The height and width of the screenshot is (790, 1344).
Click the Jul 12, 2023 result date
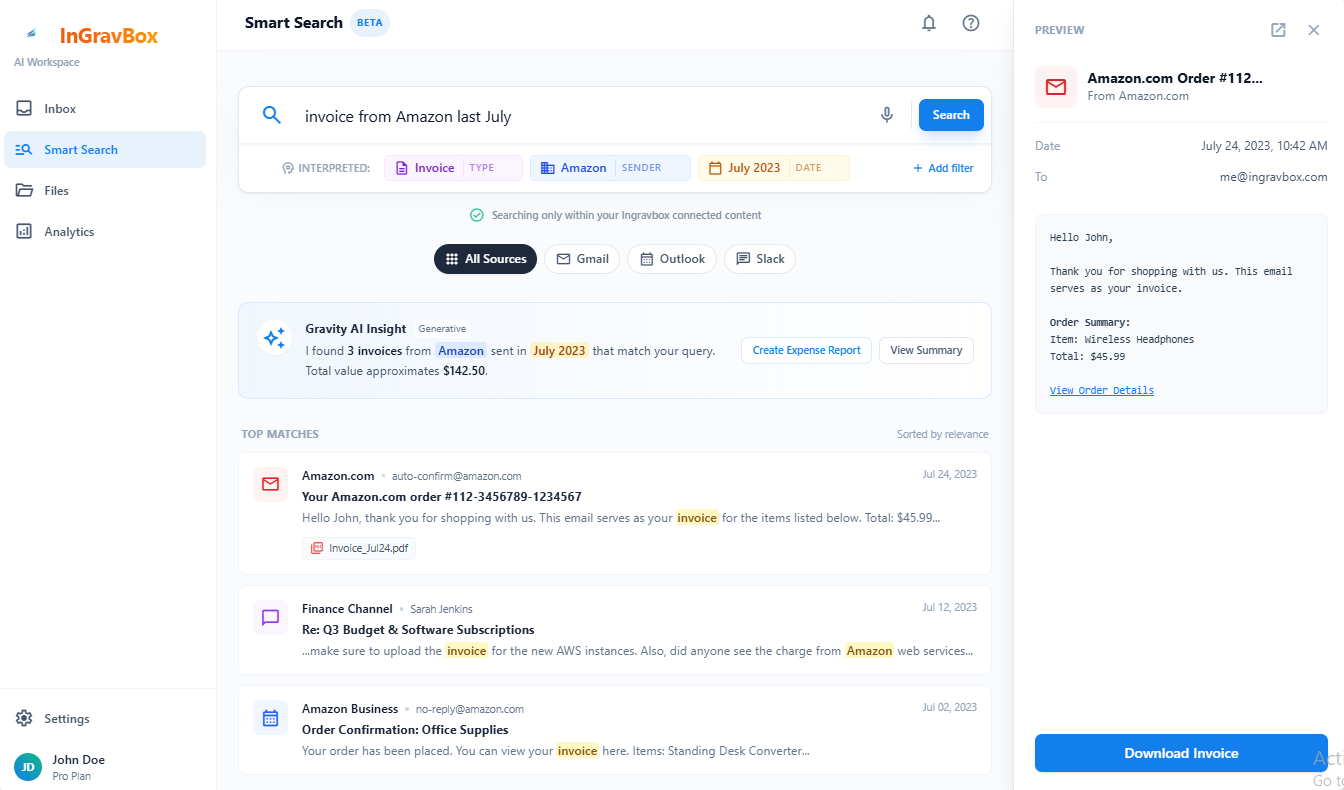(x=949, y=607)
